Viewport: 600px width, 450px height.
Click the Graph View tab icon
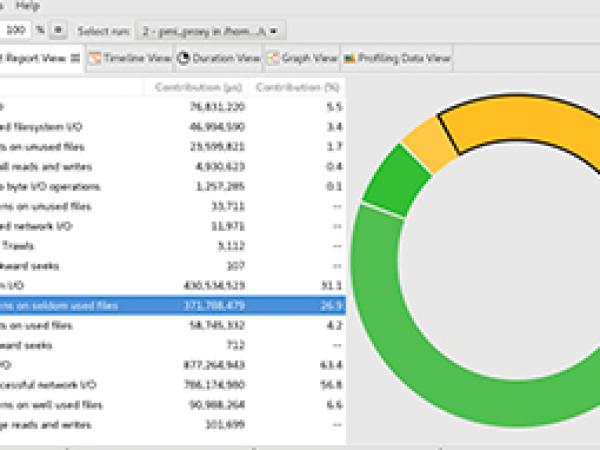(x=273, y=58)
